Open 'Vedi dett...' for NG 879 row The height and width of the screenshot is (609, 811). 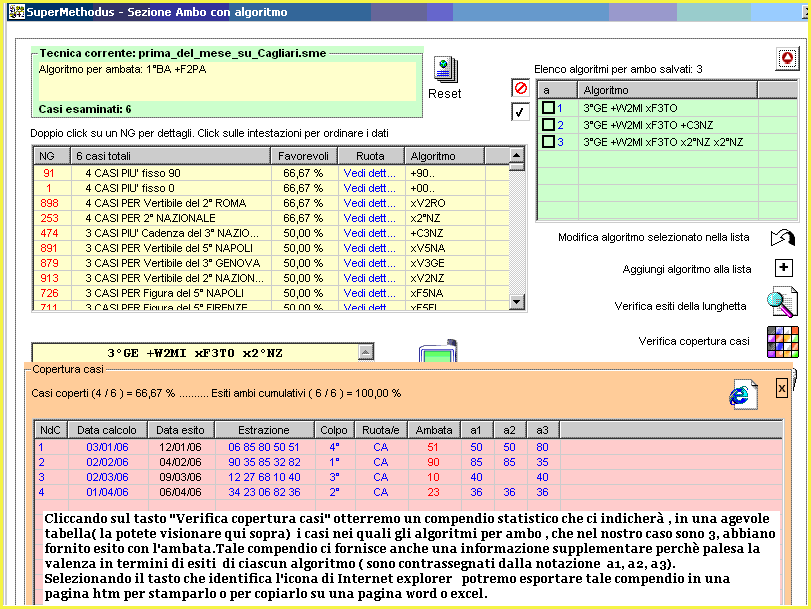(x=369, y=263)
